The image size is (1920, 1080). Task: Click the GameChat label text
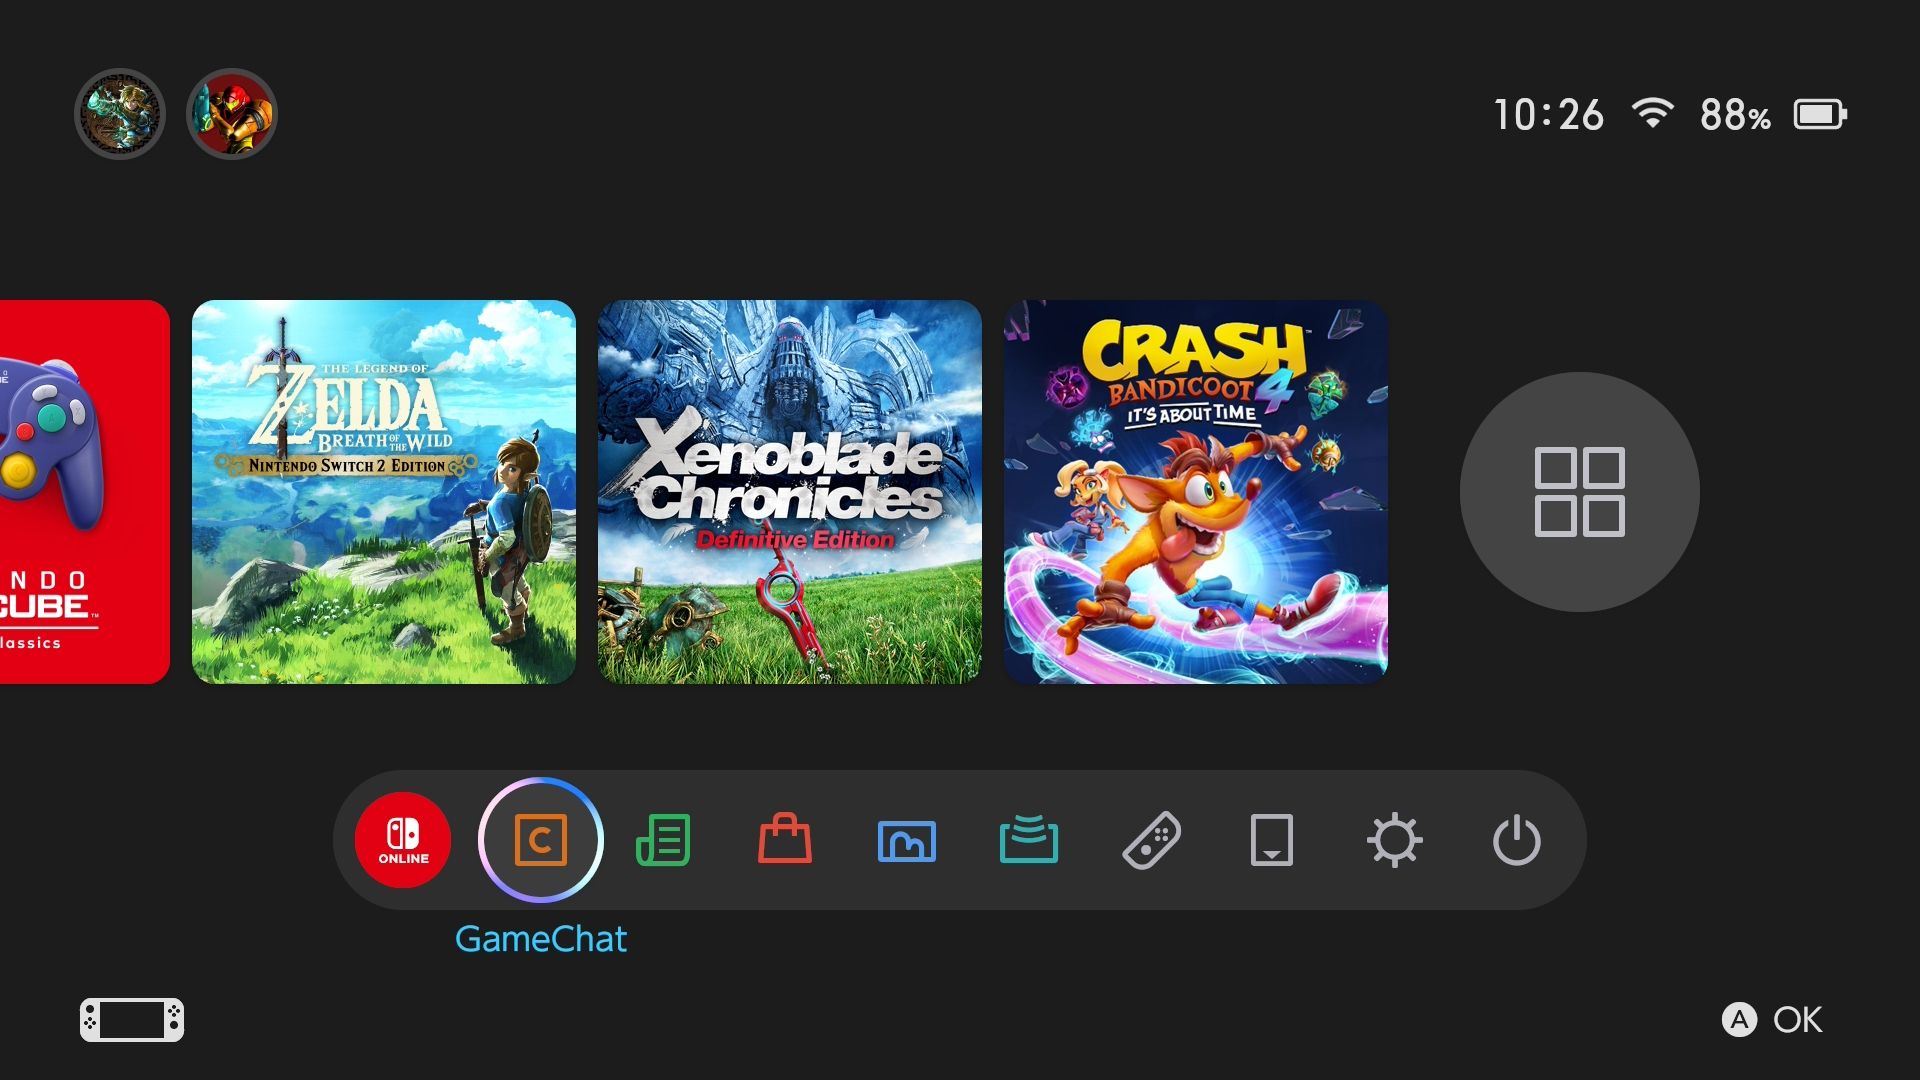(x=541, y=939)
